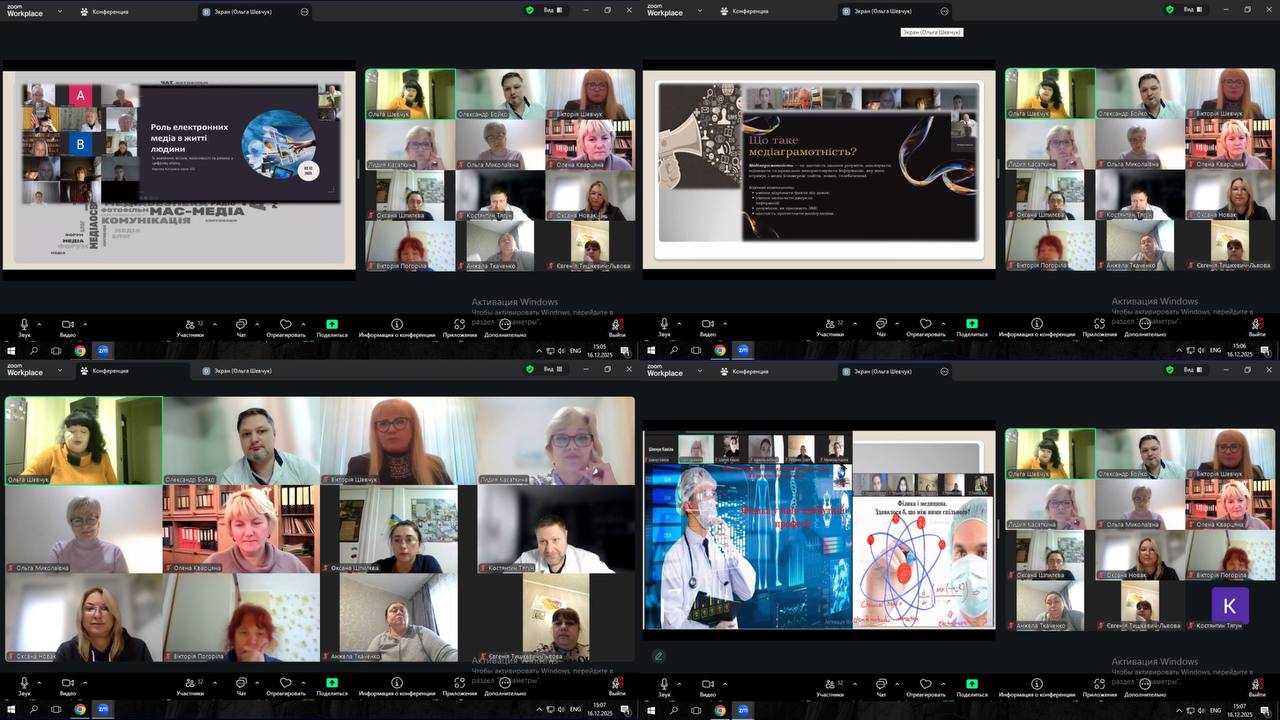Viewport: 1280px width, 720px height.
Task: Expand audio options arrow beside Звук in медіаграмотність window
Action: (x=679, y=324)
